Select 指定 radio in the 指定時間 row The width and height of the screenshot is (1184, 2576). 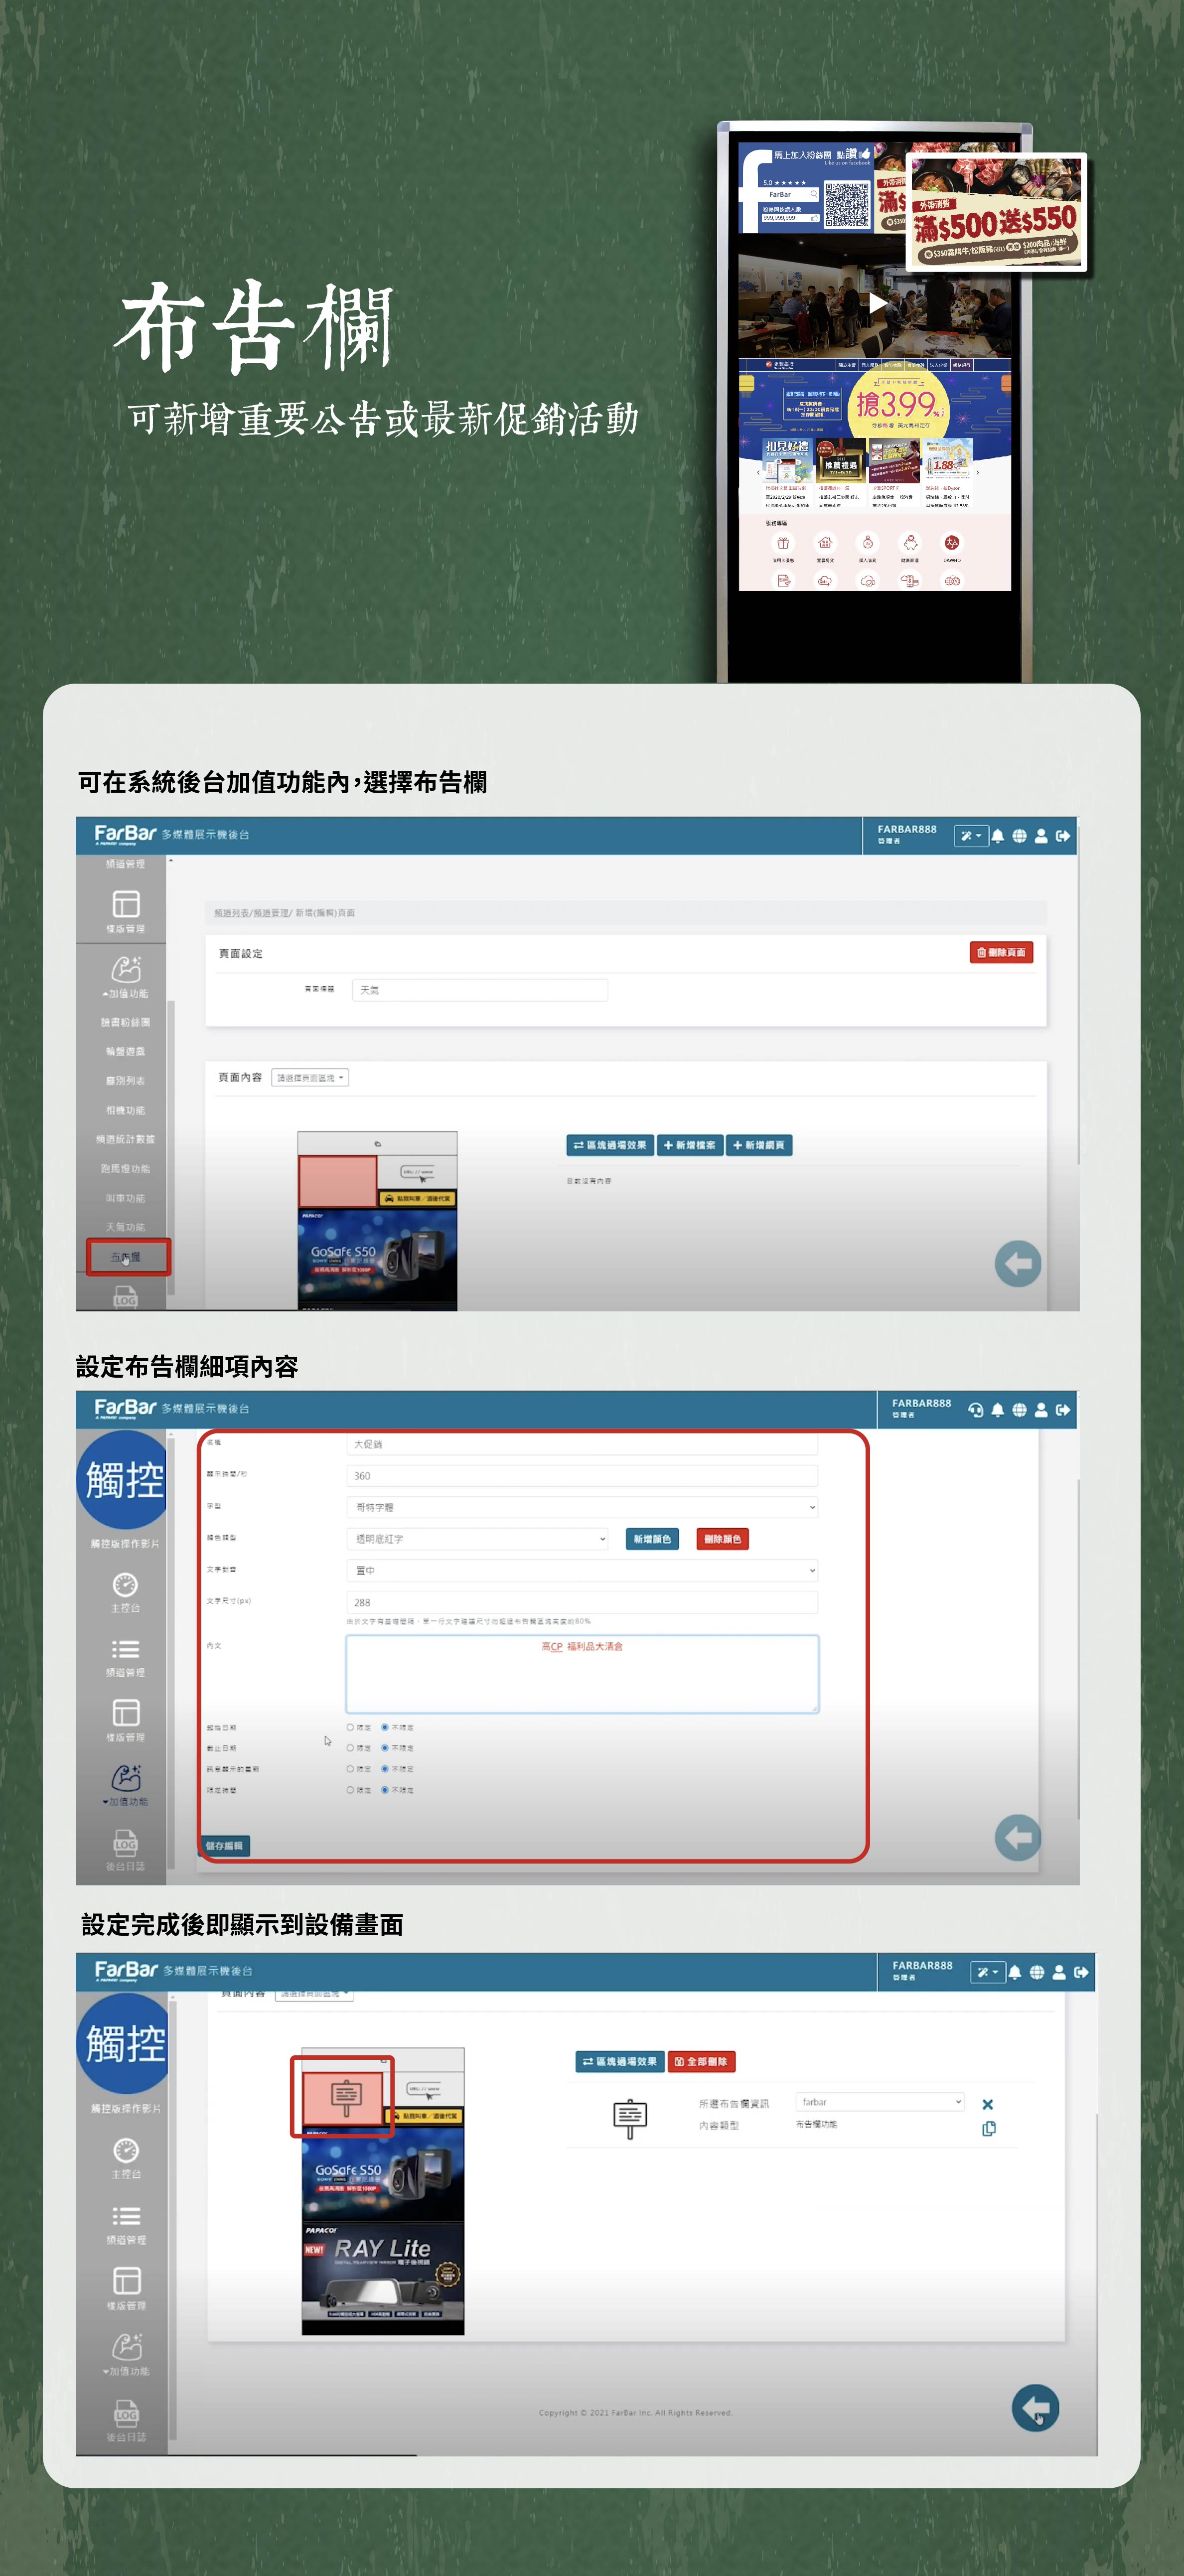point(350,1790)
